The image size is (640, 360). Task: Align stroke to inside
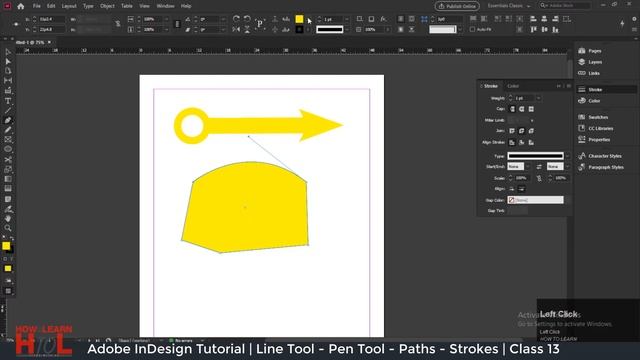[521, 142]
